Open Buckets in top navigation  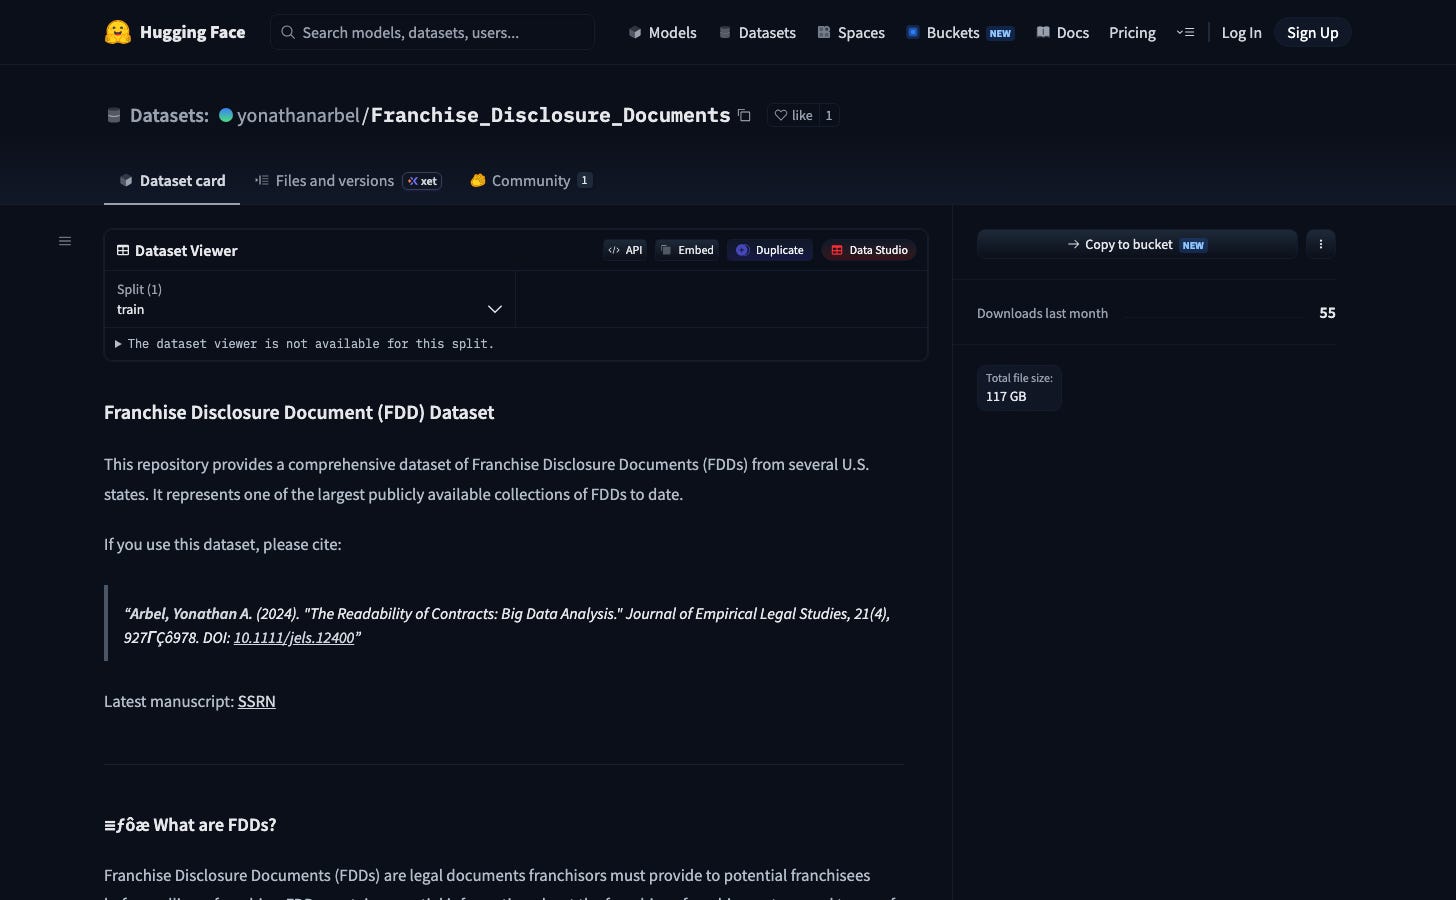pyautogui.click(x=960, y=32)
